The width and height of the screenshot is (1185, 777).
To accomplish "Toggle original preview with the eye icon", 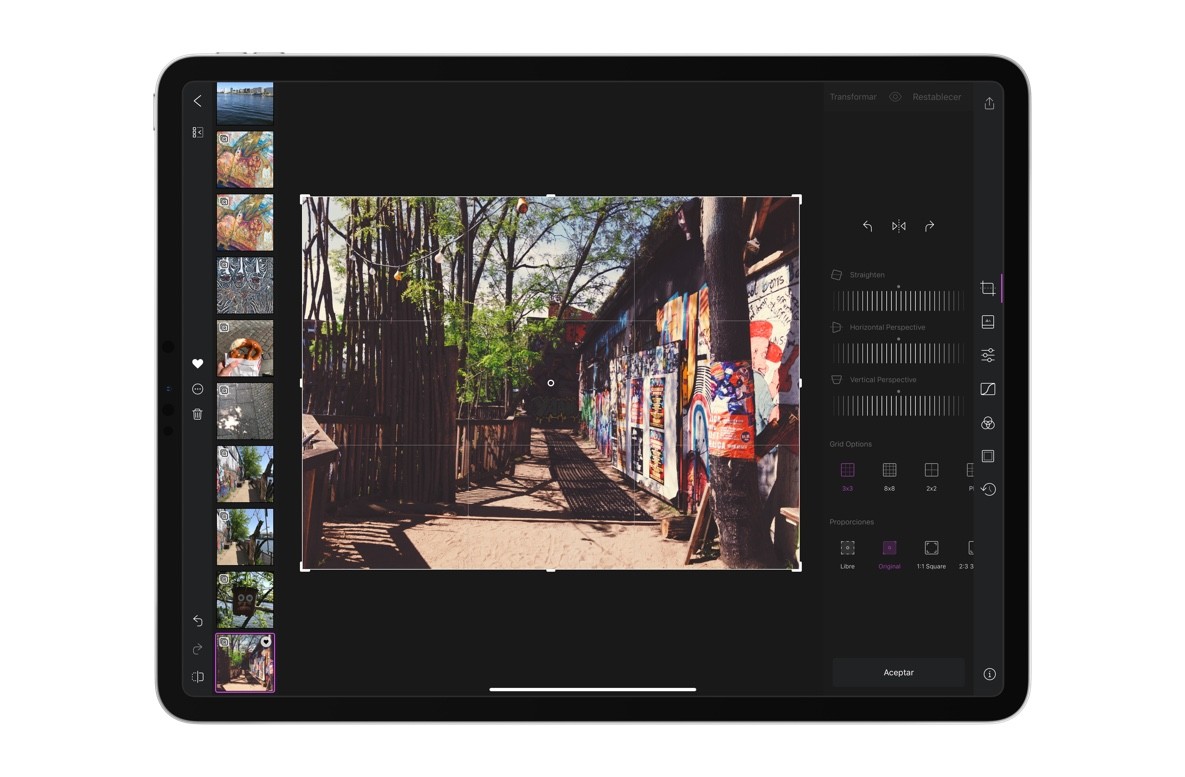I will (895, 96).
